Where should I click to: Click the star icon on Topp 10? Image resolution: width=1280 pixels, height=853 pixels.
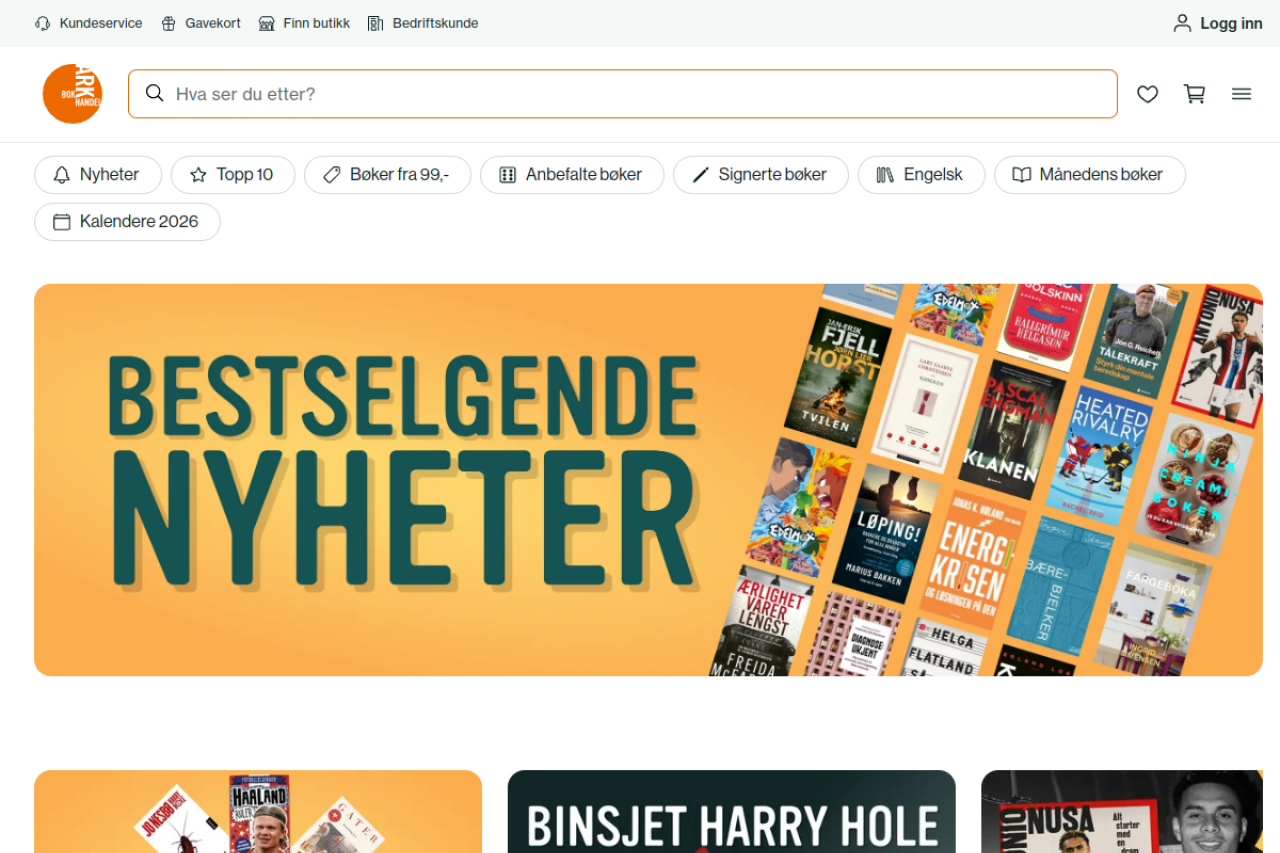[198, 175]
